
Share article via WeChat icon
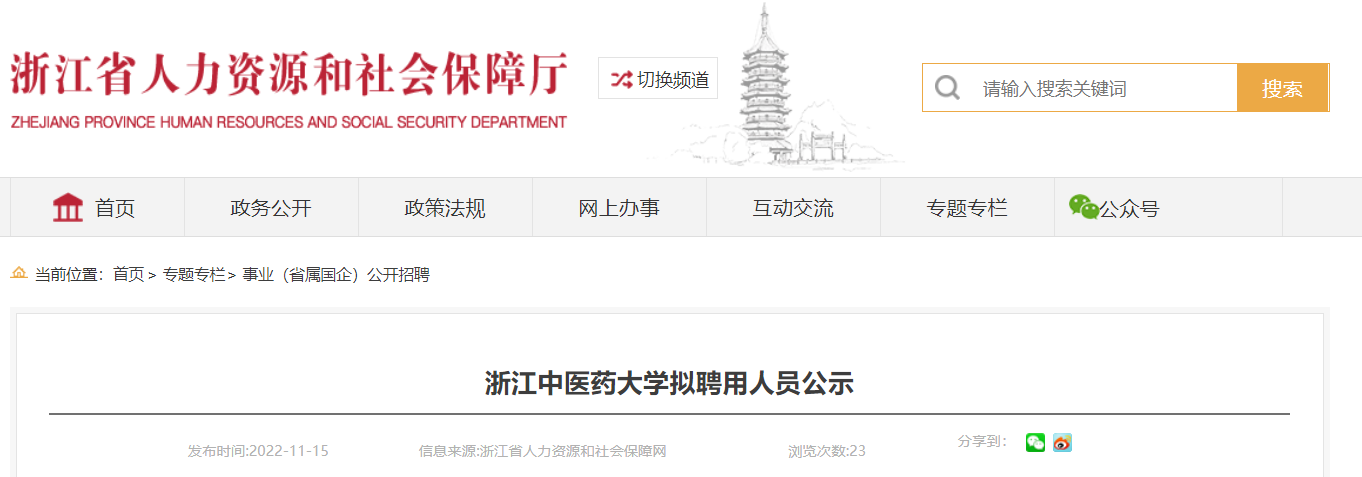1035,442
